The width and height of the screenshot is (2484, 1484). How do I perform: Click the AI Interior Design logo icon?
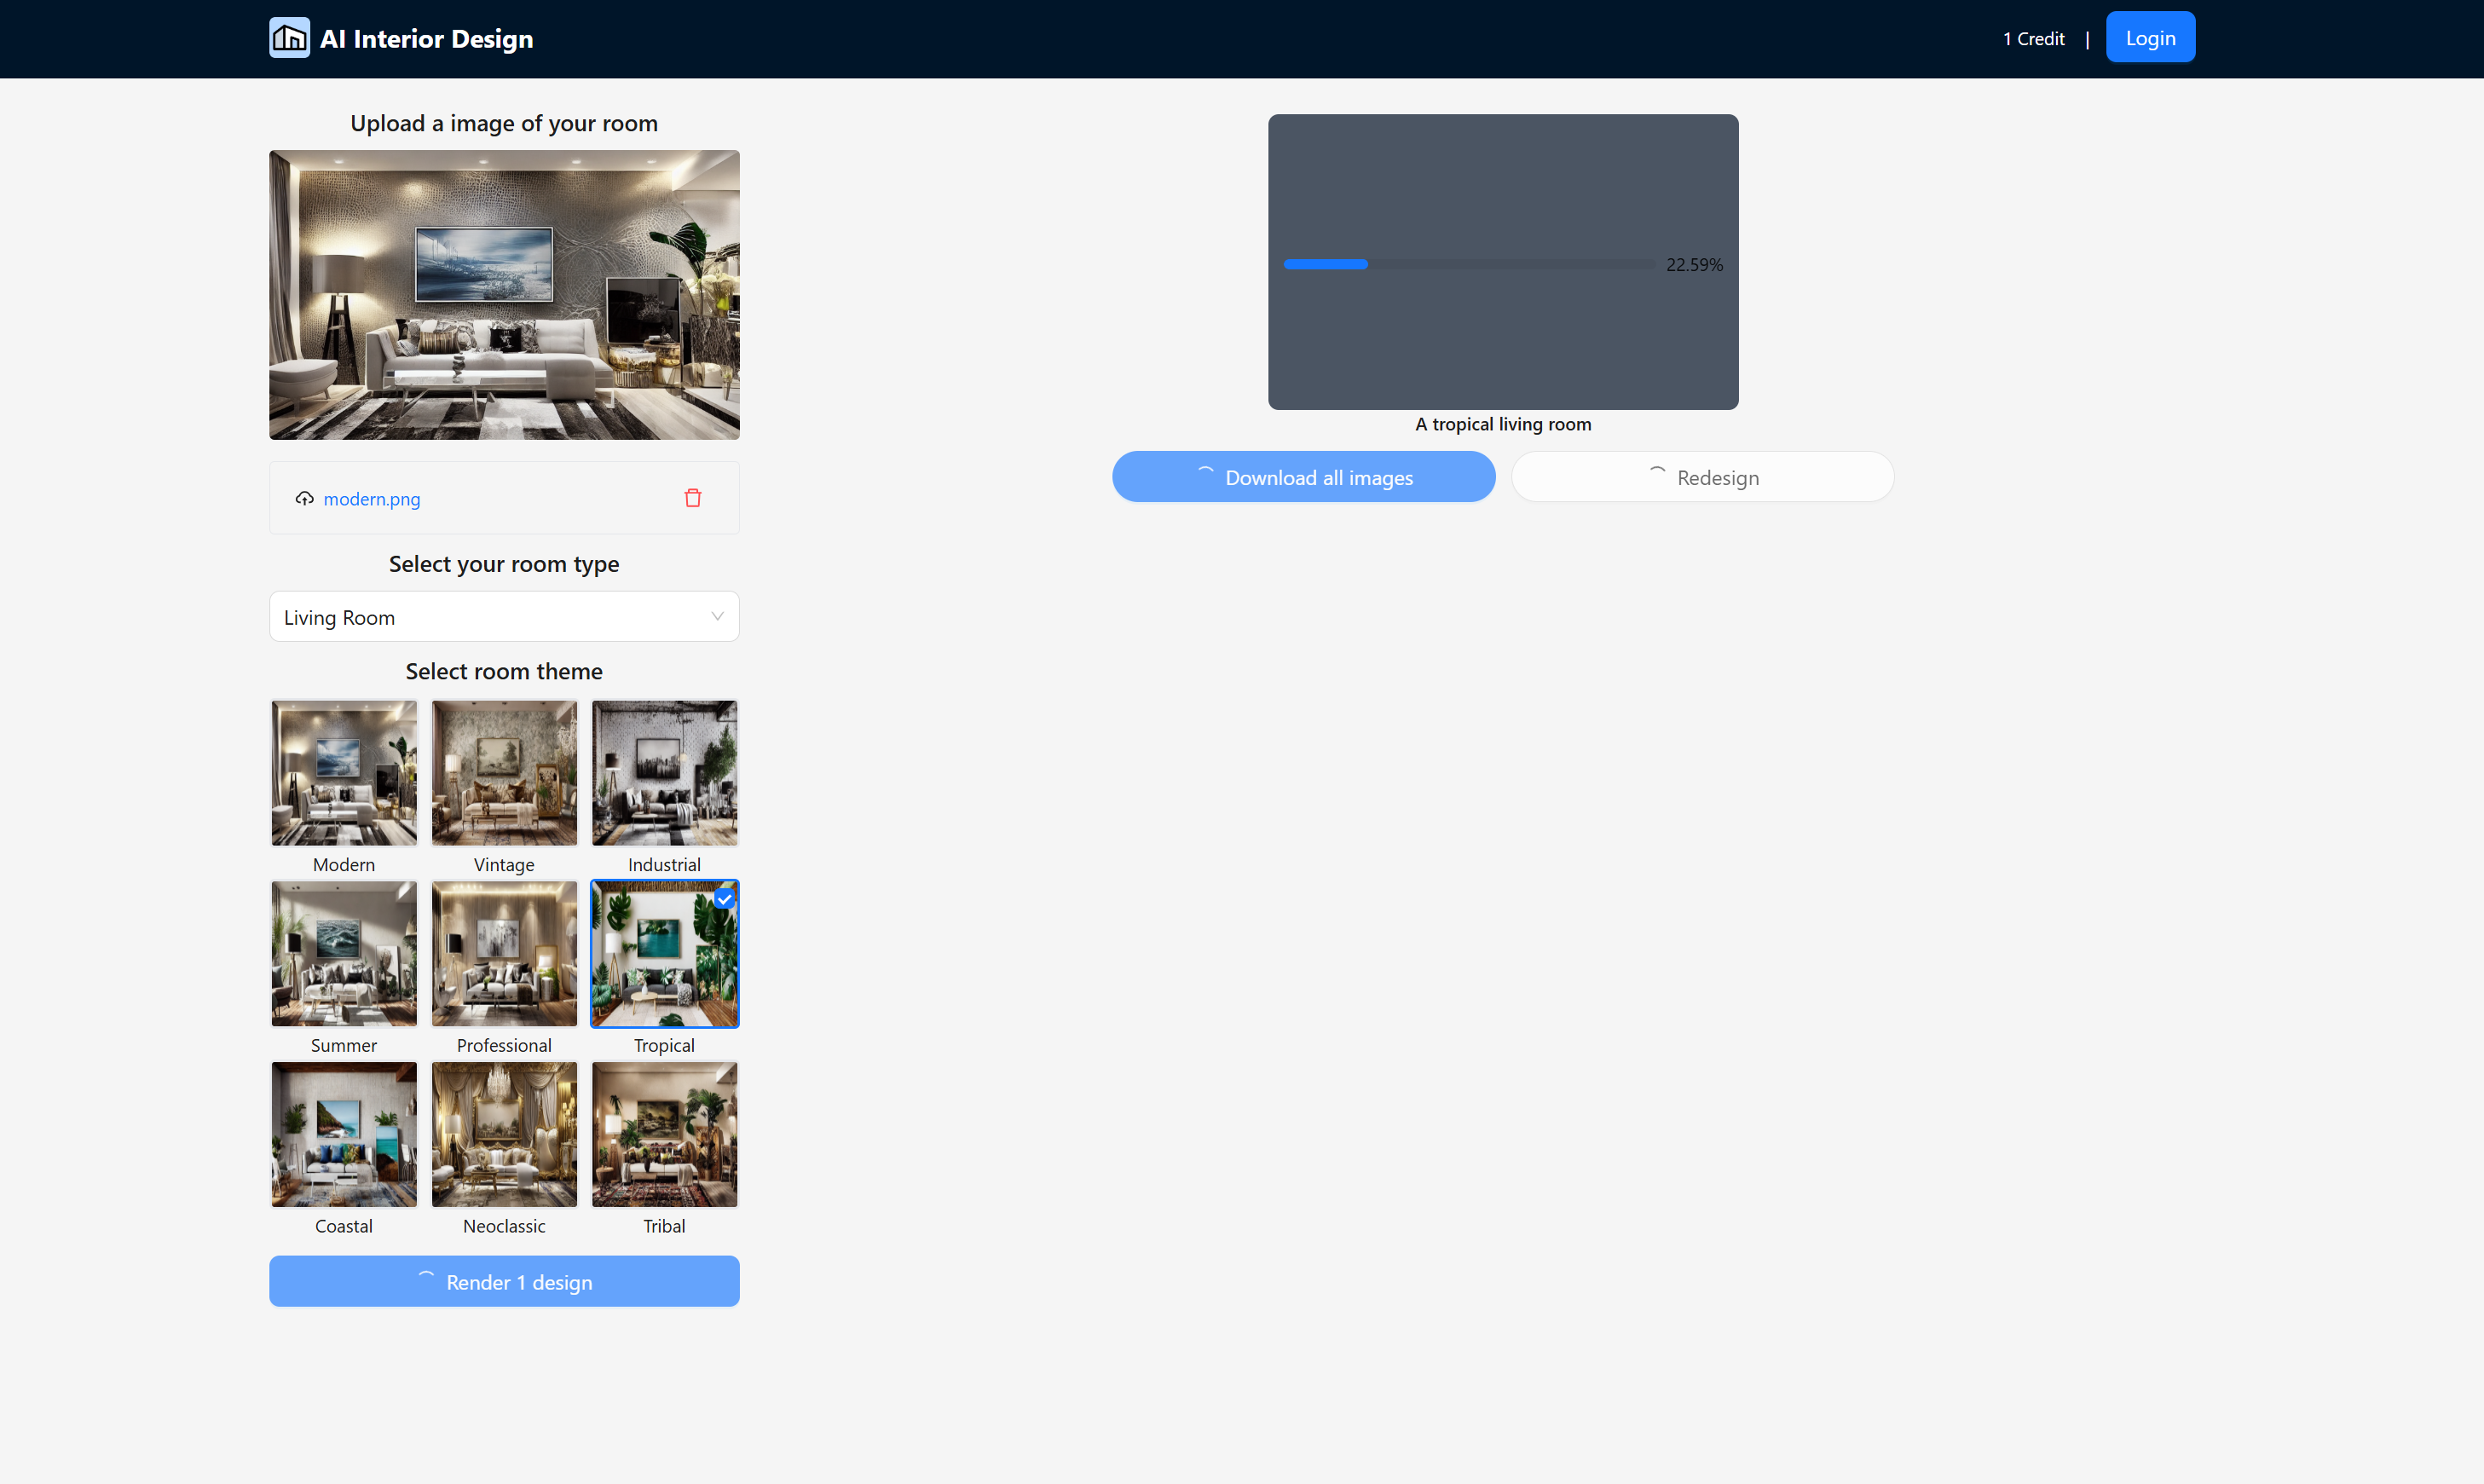289,38
